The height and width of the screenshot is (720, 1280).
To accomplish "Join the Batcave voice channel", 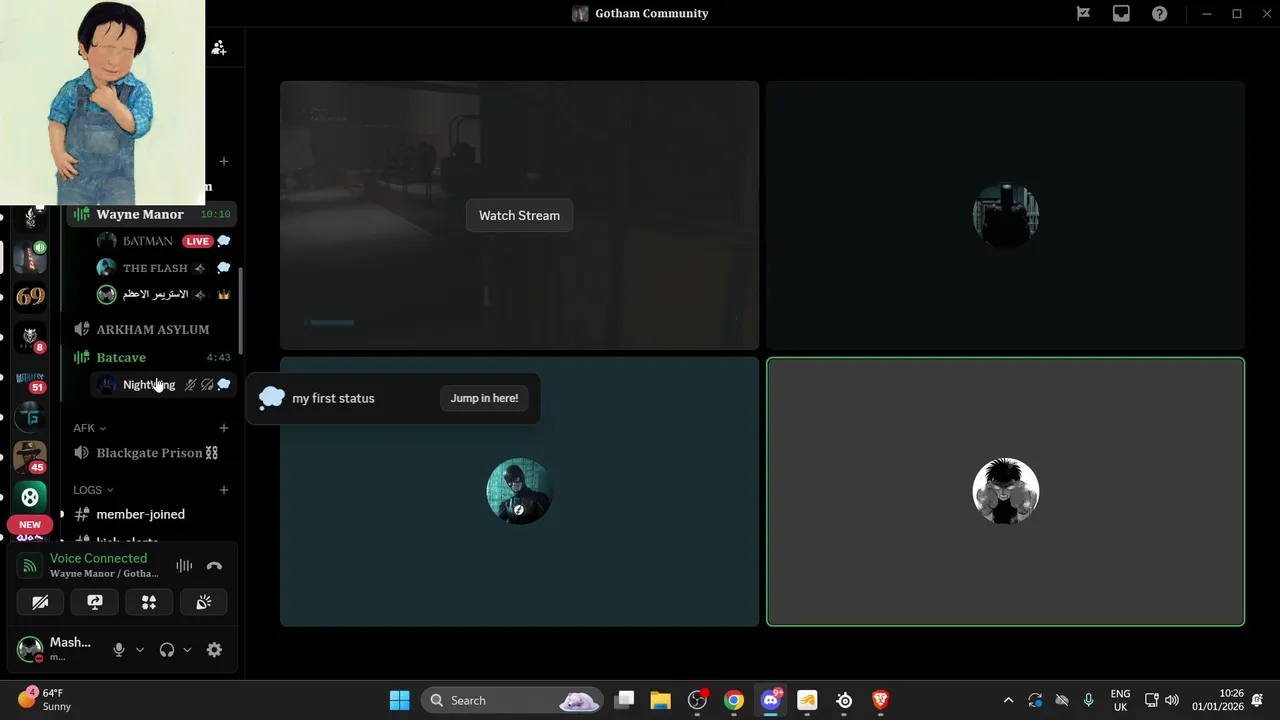I will coord(150,357).
